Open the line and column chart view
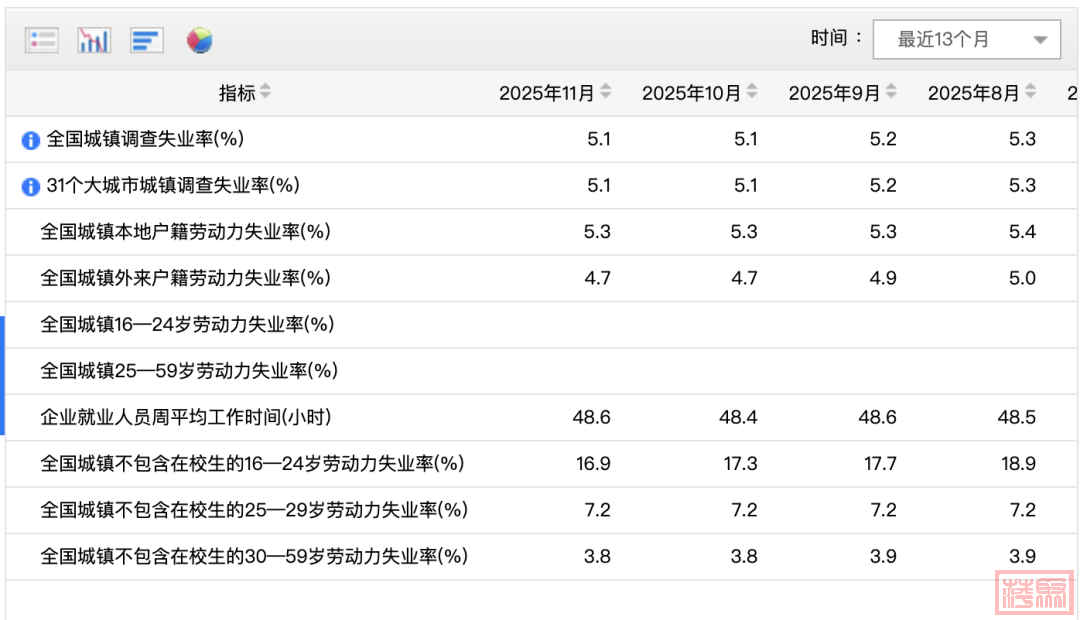The width and height of the screenshot is (1080, 620). click(x=94, y=40)
